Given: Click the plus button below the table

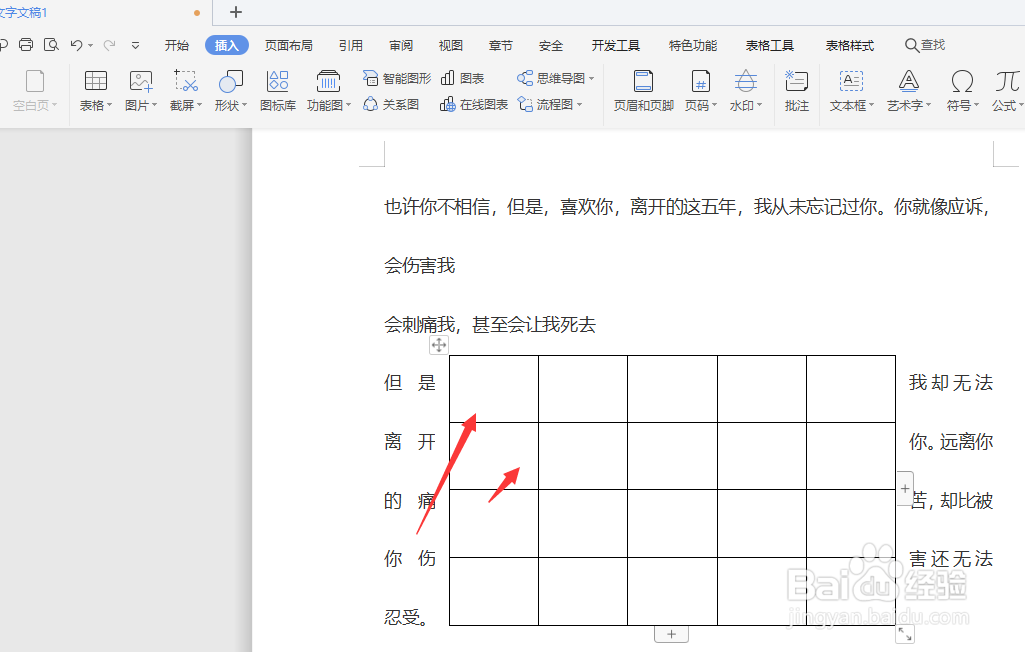Looking at the screenshot, I should [x=671, y=633].
